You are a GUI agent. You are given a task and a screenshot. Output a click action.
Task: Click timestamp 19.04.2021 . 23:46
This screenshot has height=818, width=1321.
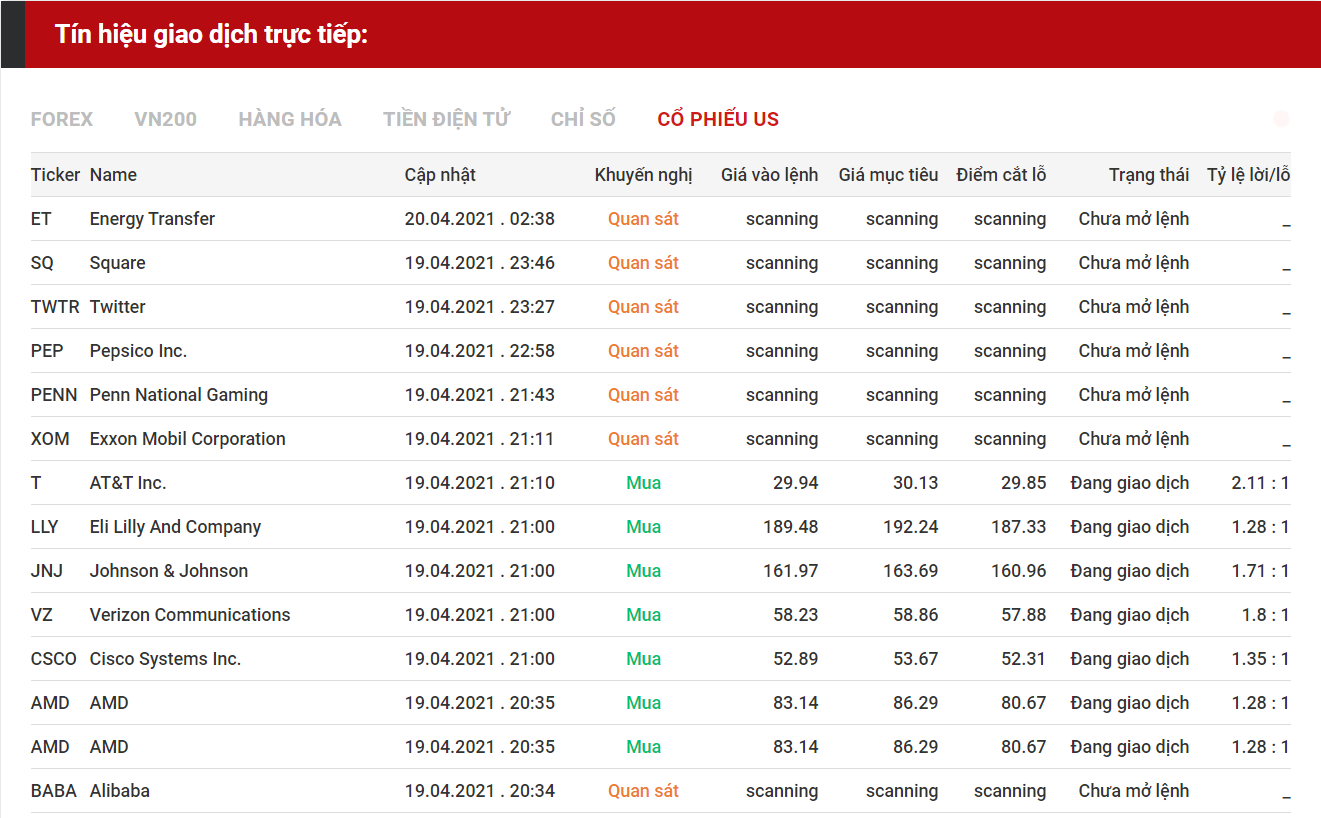point(480,263)
